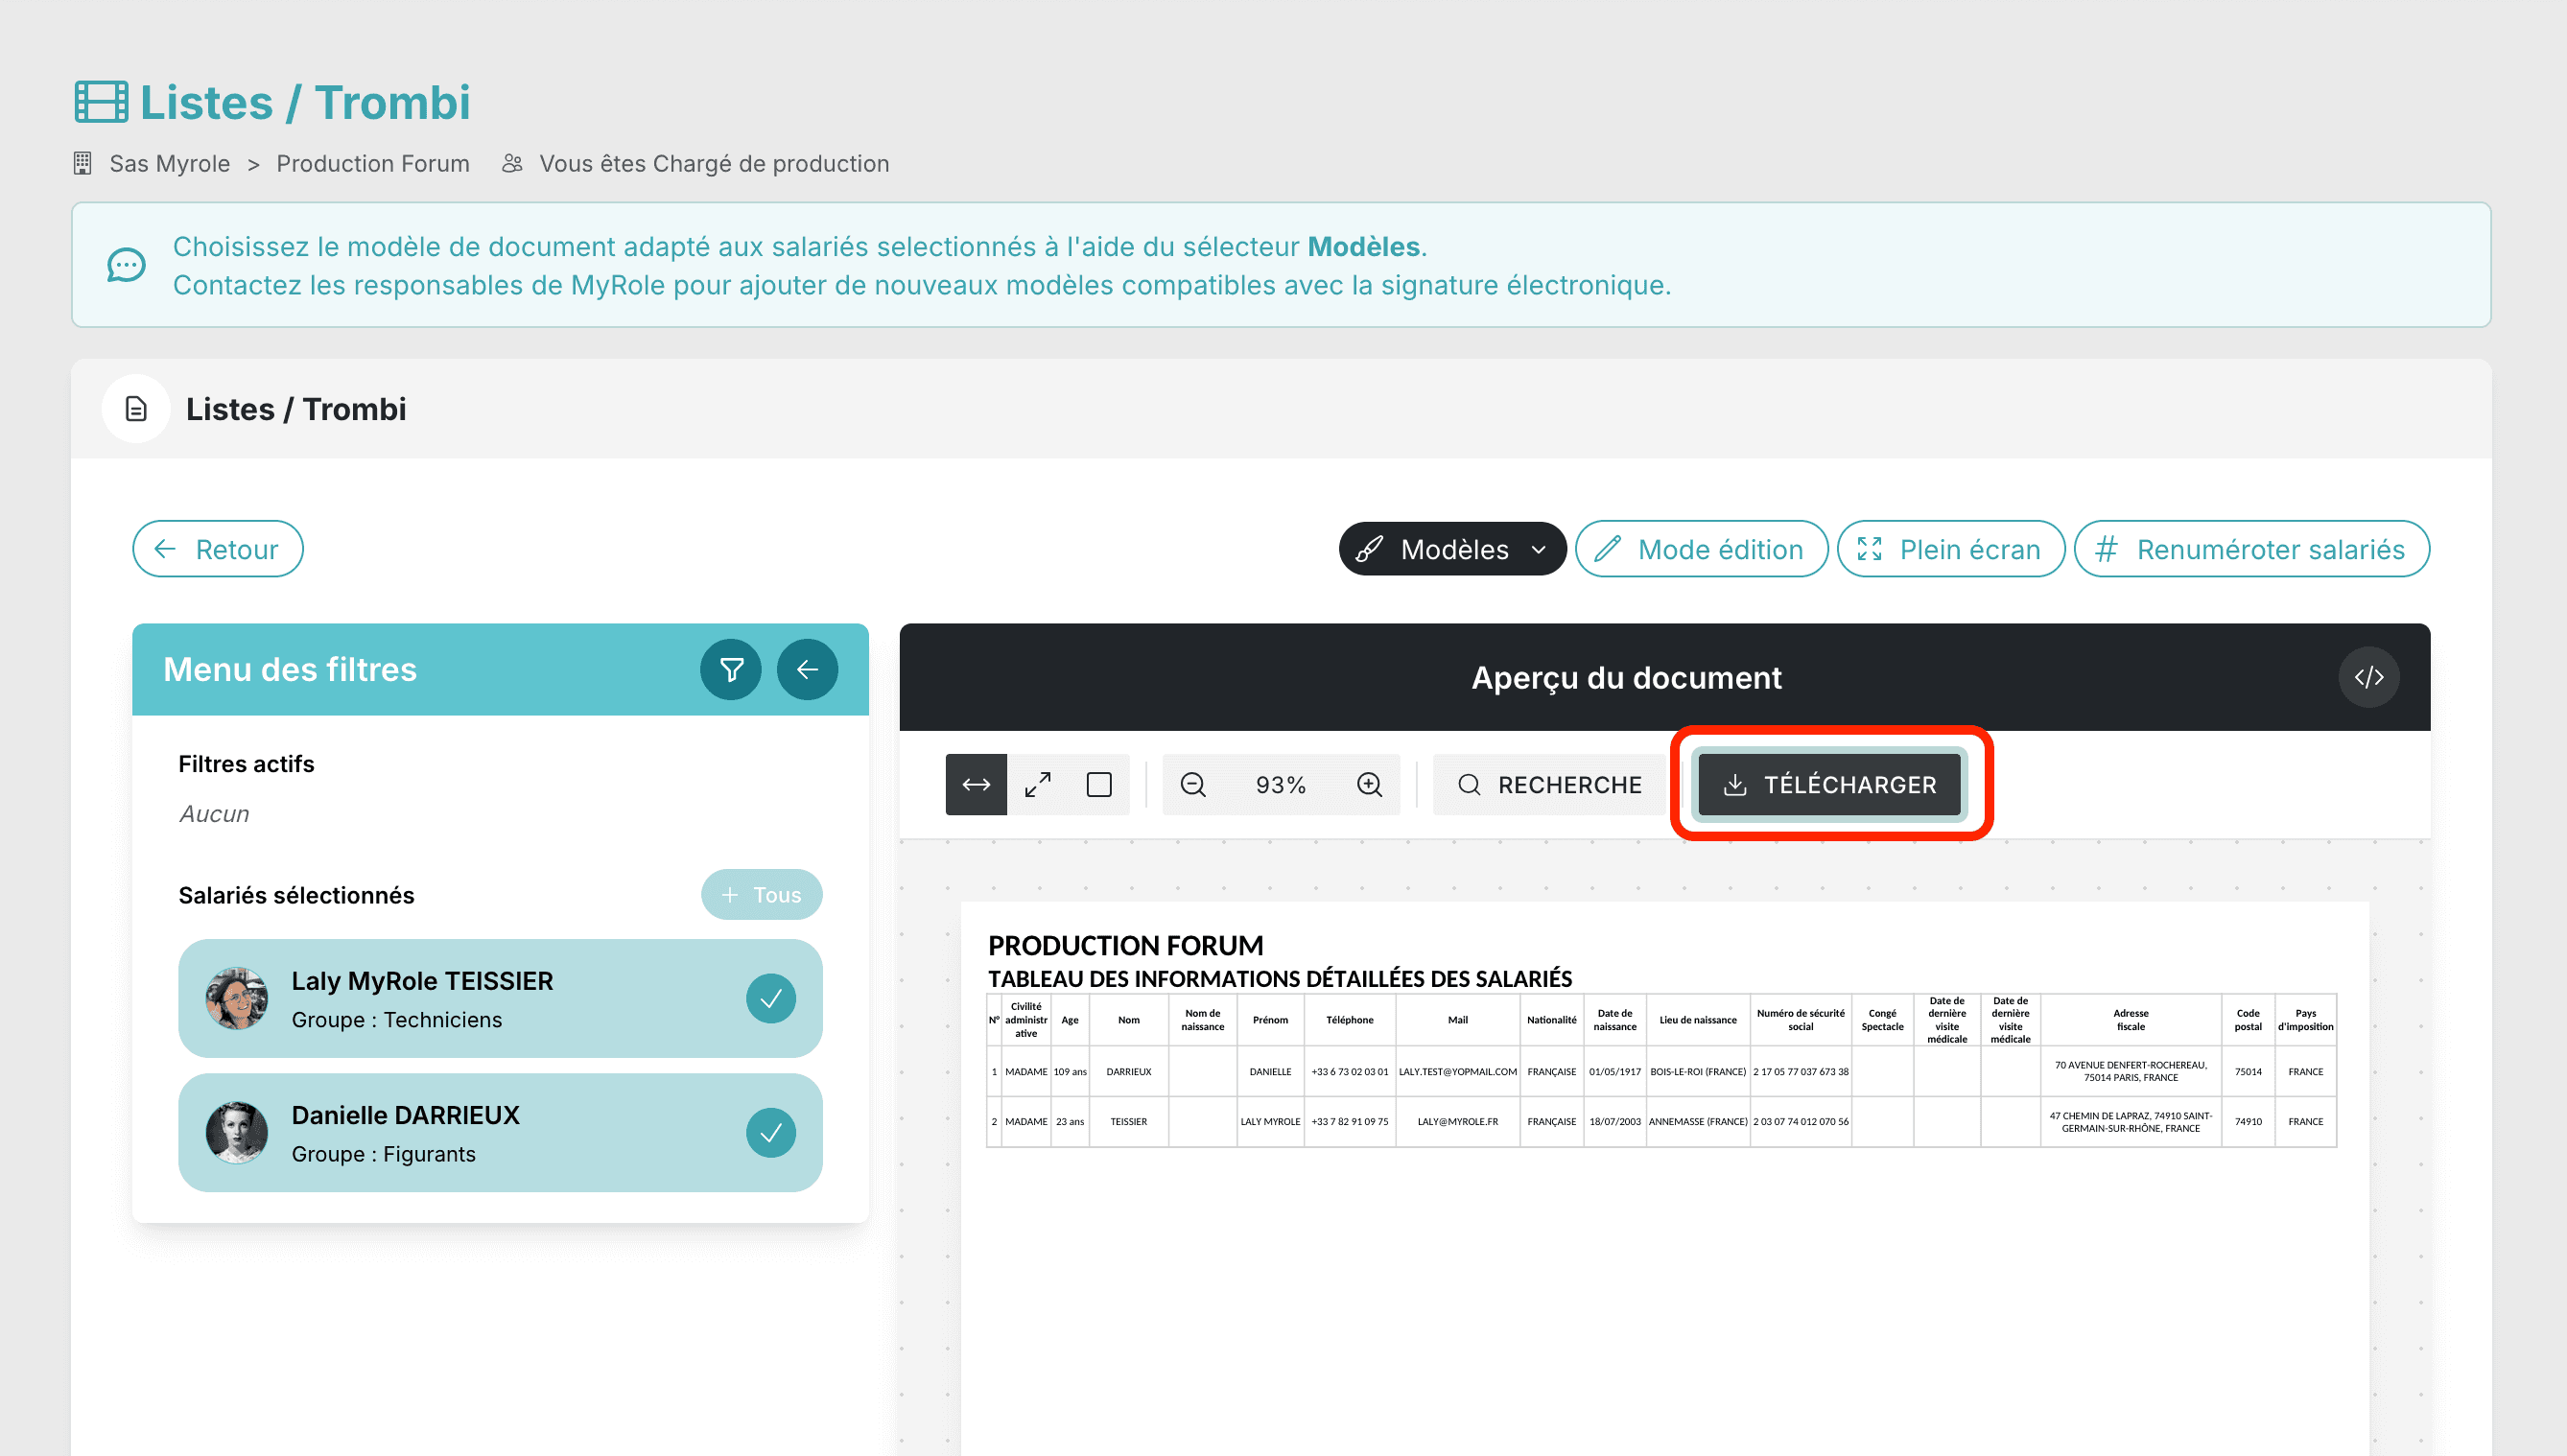Click the Aperçu du document title

(1626, 677)
